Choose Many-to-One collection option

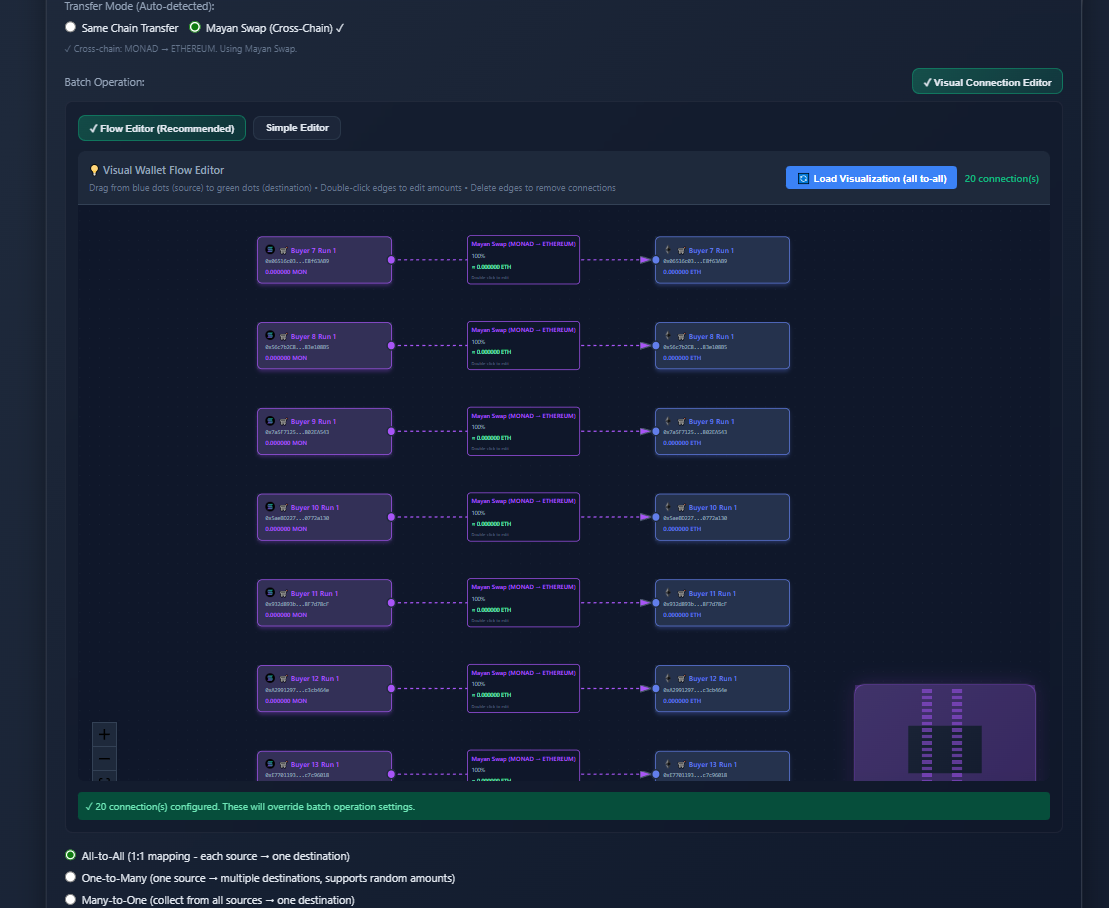pyautogui.click(x=70, y=900)
